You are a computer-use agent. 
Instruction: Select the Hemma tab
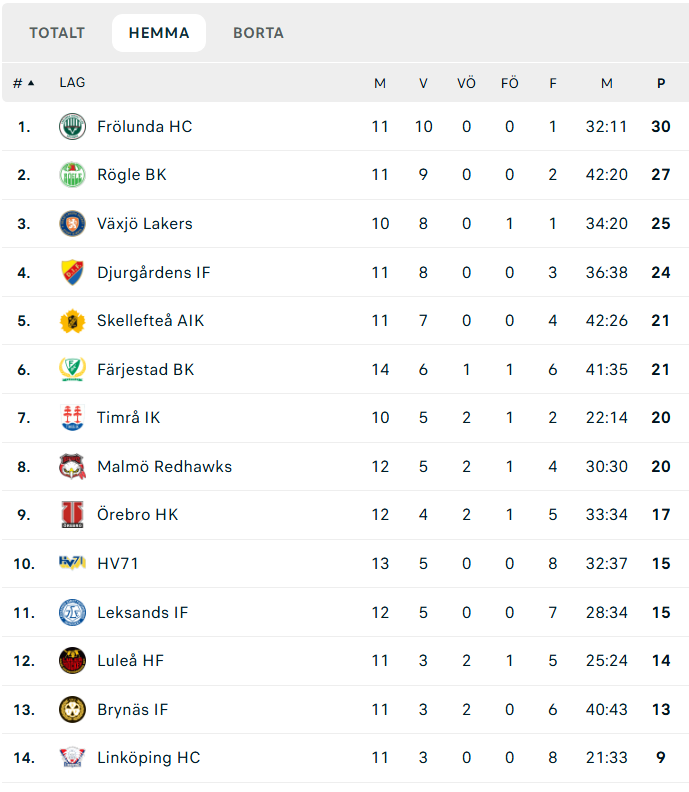[159, 33]
